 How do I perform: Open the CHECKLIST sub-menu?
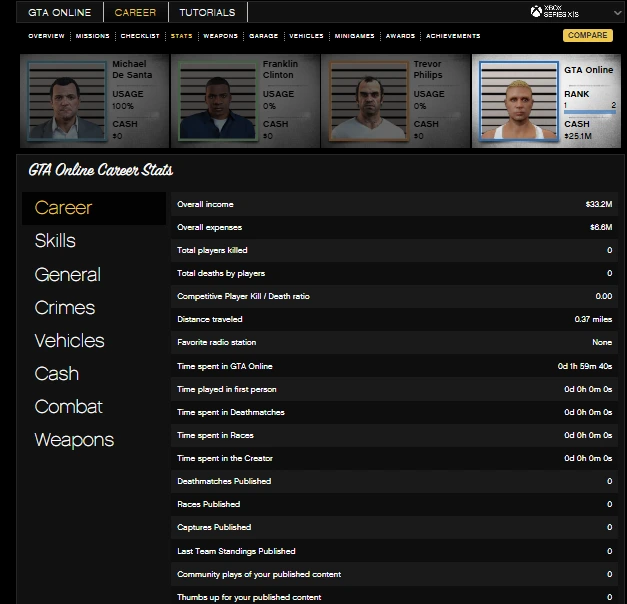click(140, 36)
